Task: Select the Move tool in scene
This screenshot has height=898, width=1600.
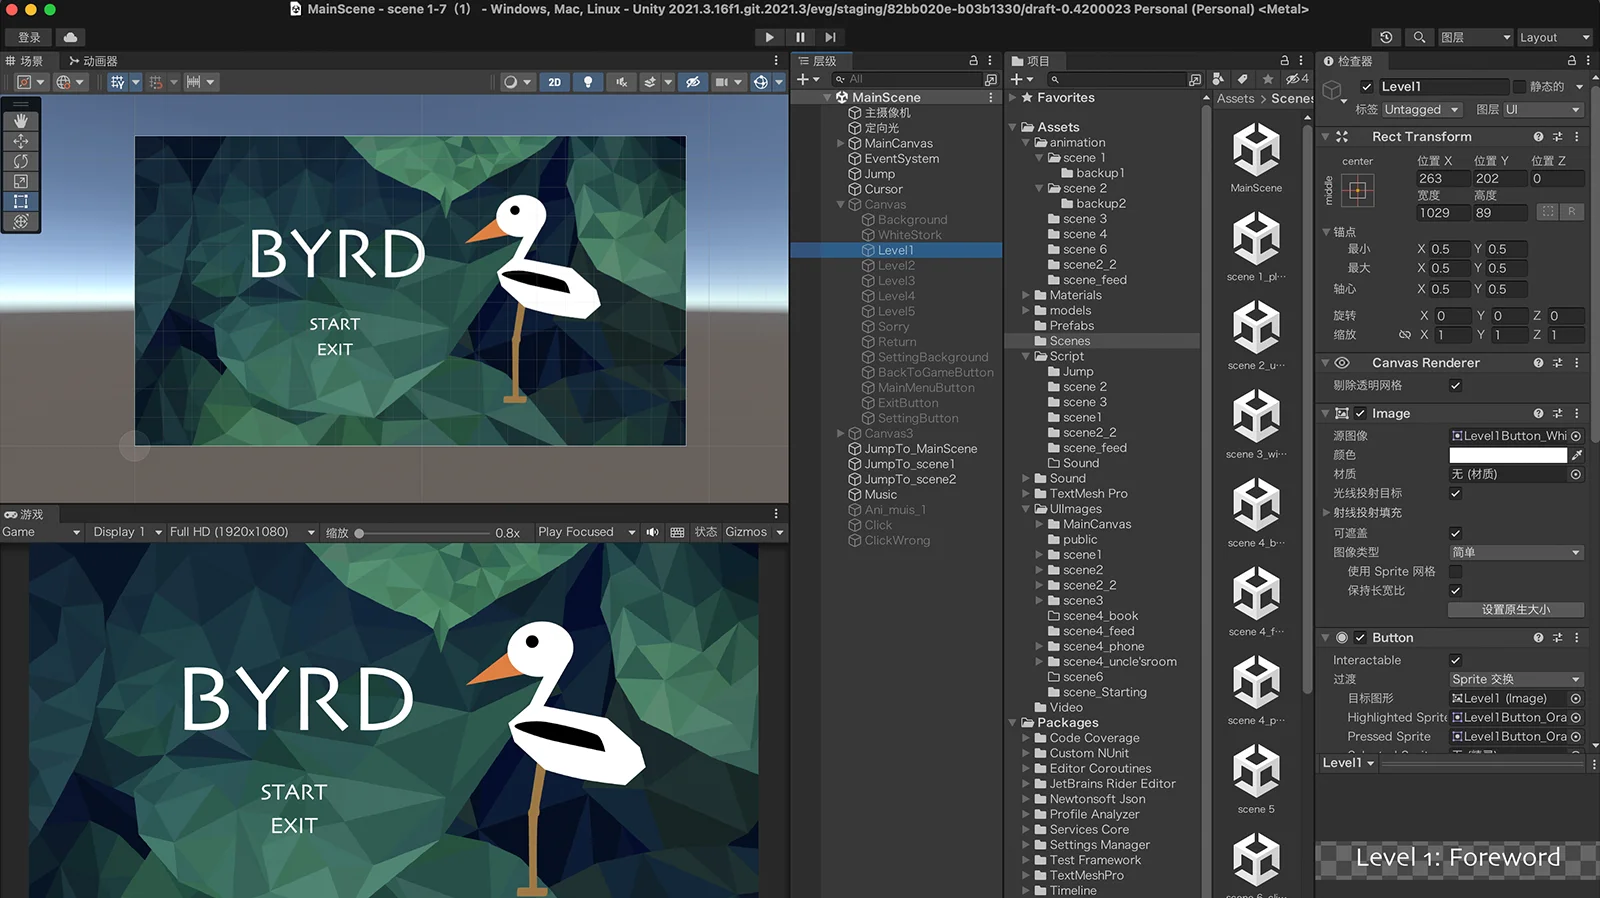Action: [x=21, y=141]
